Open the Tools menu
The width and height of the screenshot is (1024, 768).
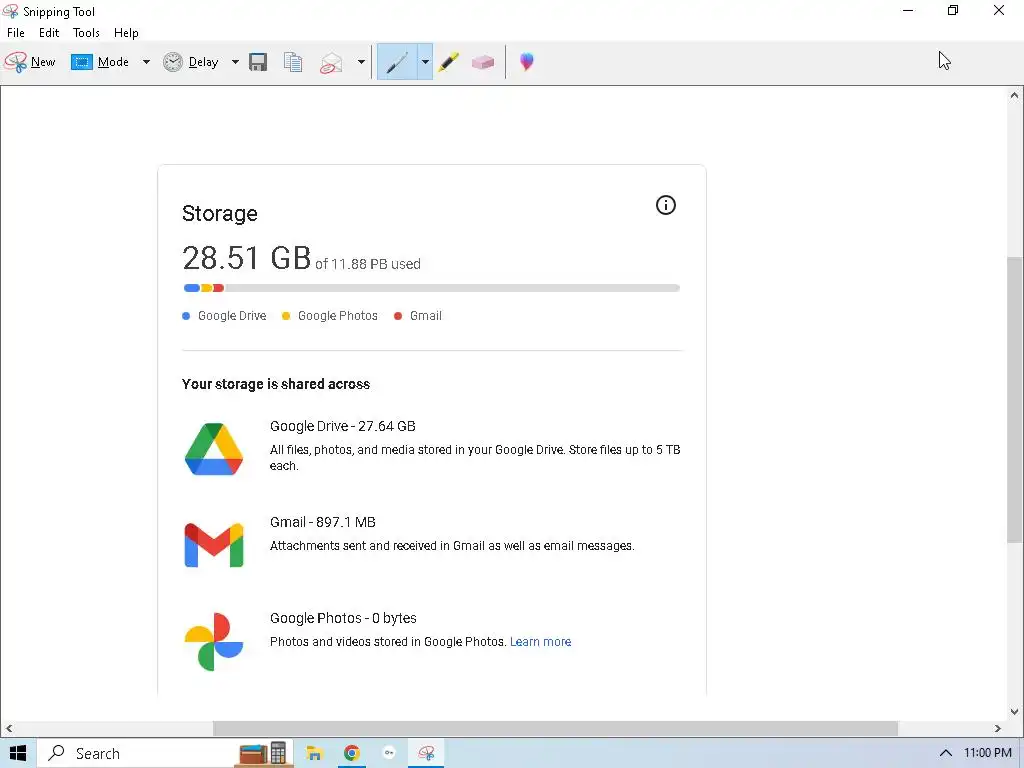(x=86, y=33)
